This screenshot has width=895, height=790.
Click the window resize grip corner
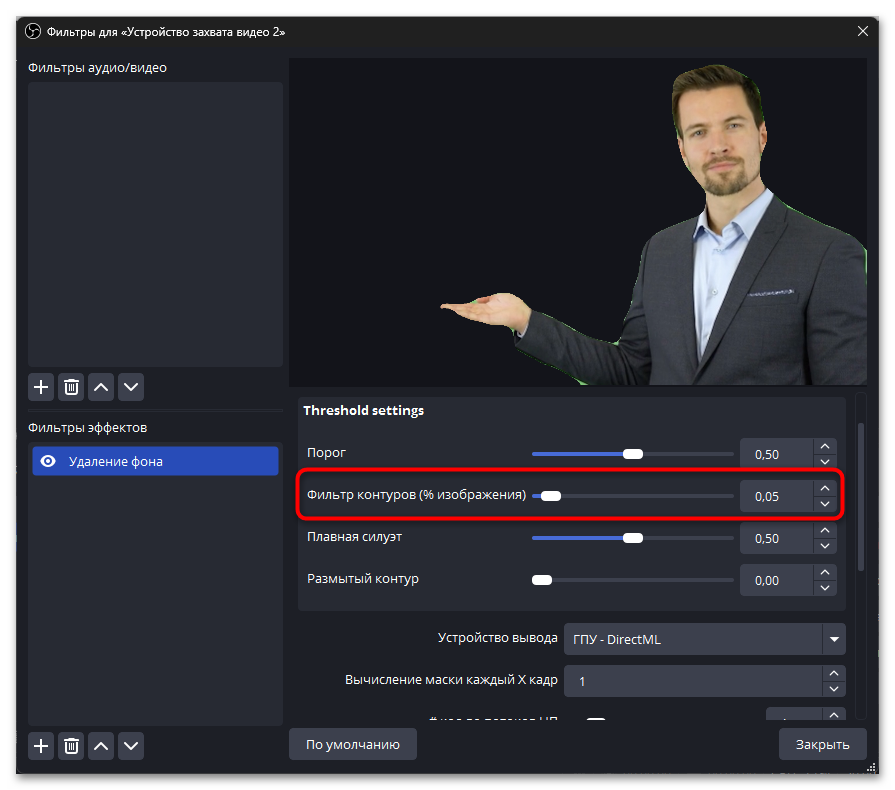click(871, 767)
